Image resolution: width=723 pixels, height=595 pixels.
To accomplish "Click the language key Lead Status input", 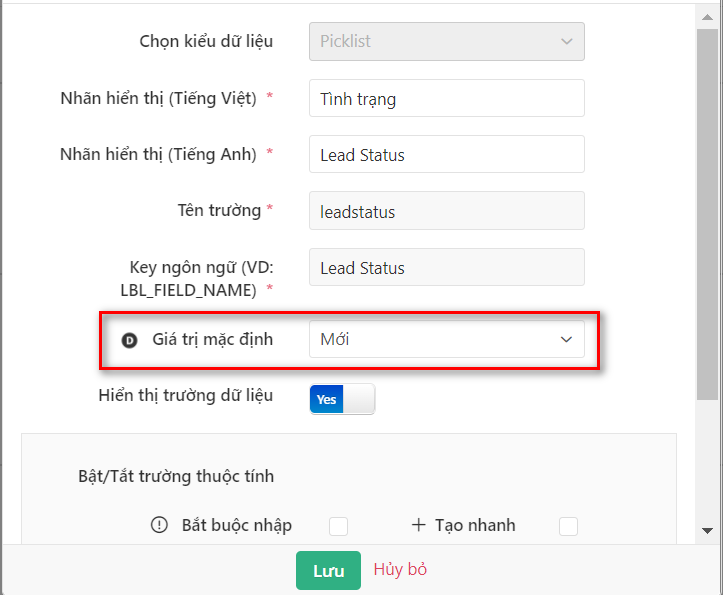I will (447, 268).
